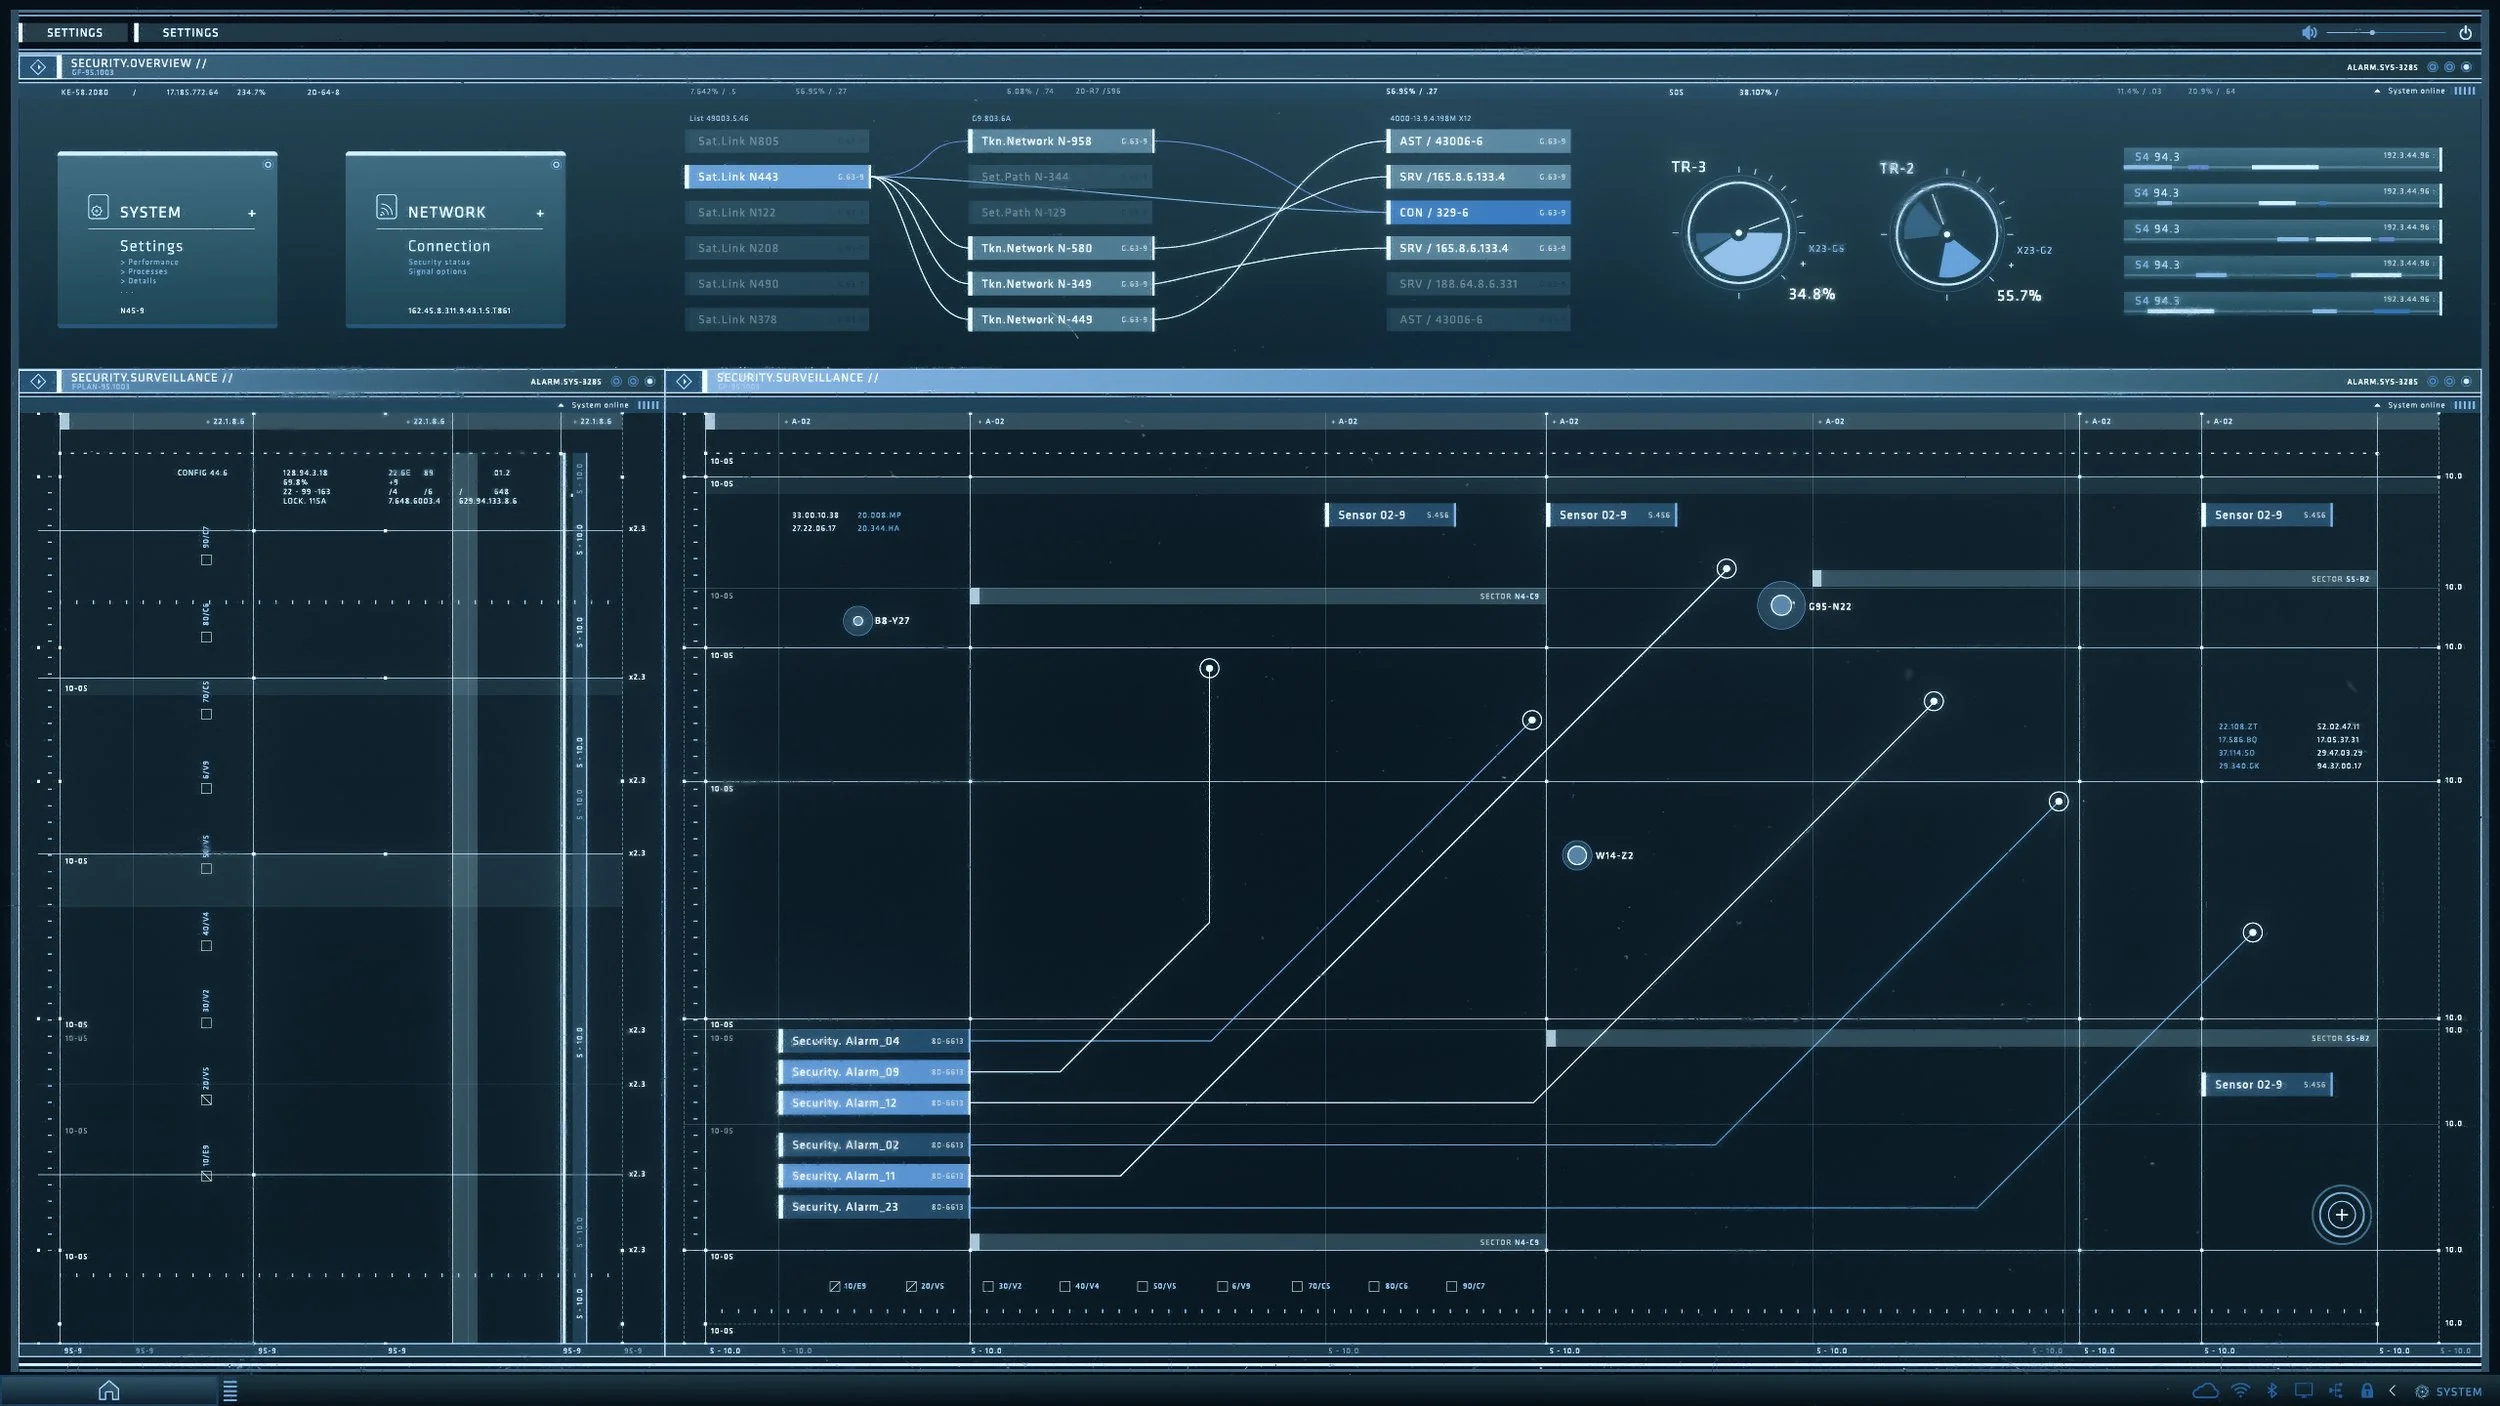Open the display monitor tray icon
This screenshot has width=2500, height=1406.
[2304, 1391]
